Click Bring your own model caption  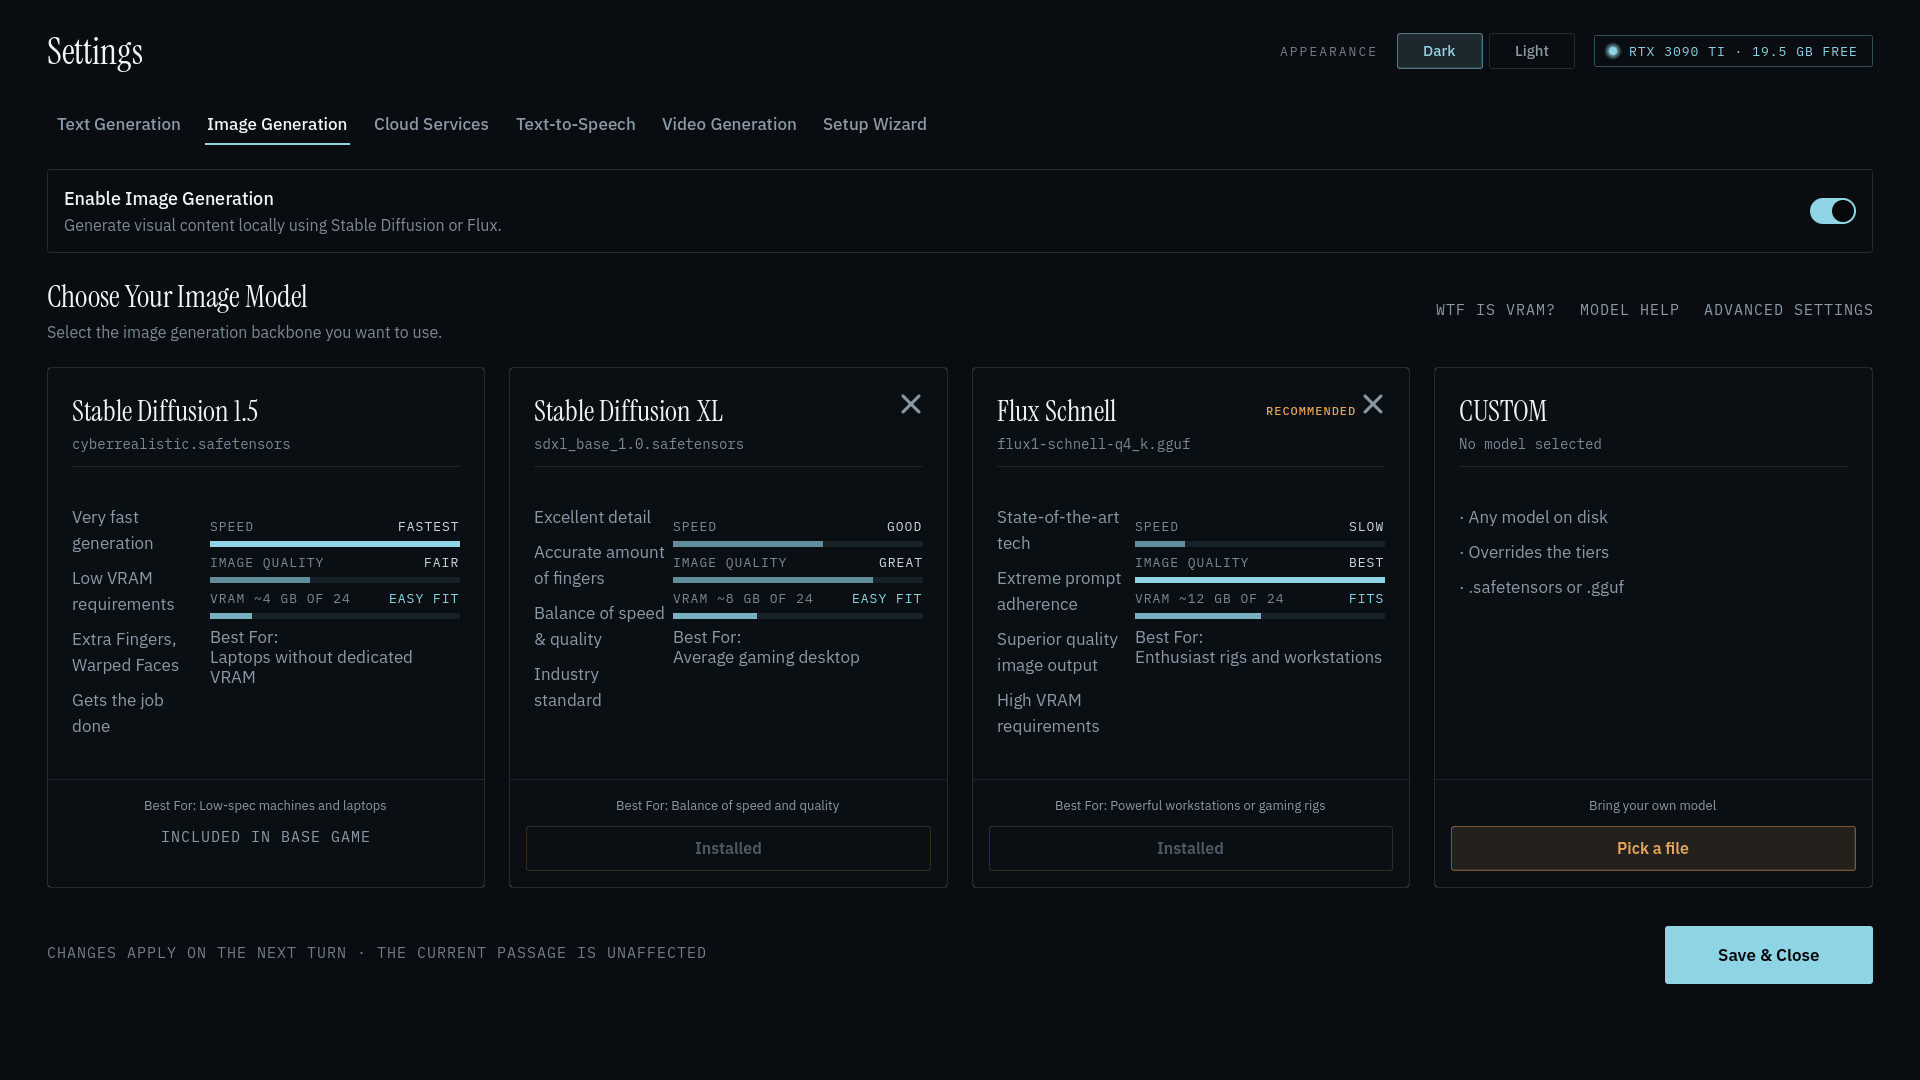pyautogui.click(x=1652, y=805)
